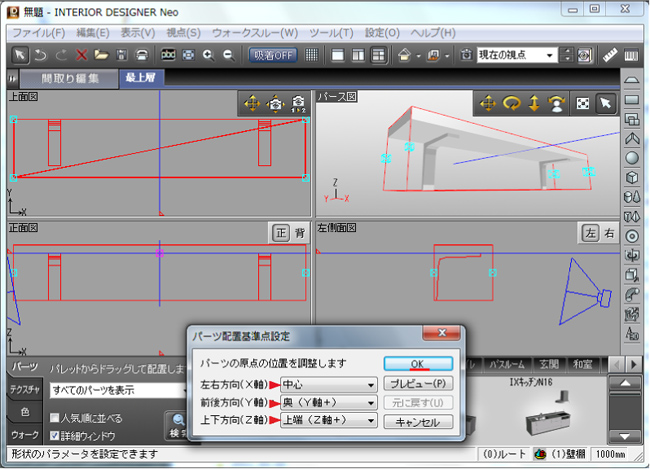Click the red X delete icon

[x=81, y=55]
